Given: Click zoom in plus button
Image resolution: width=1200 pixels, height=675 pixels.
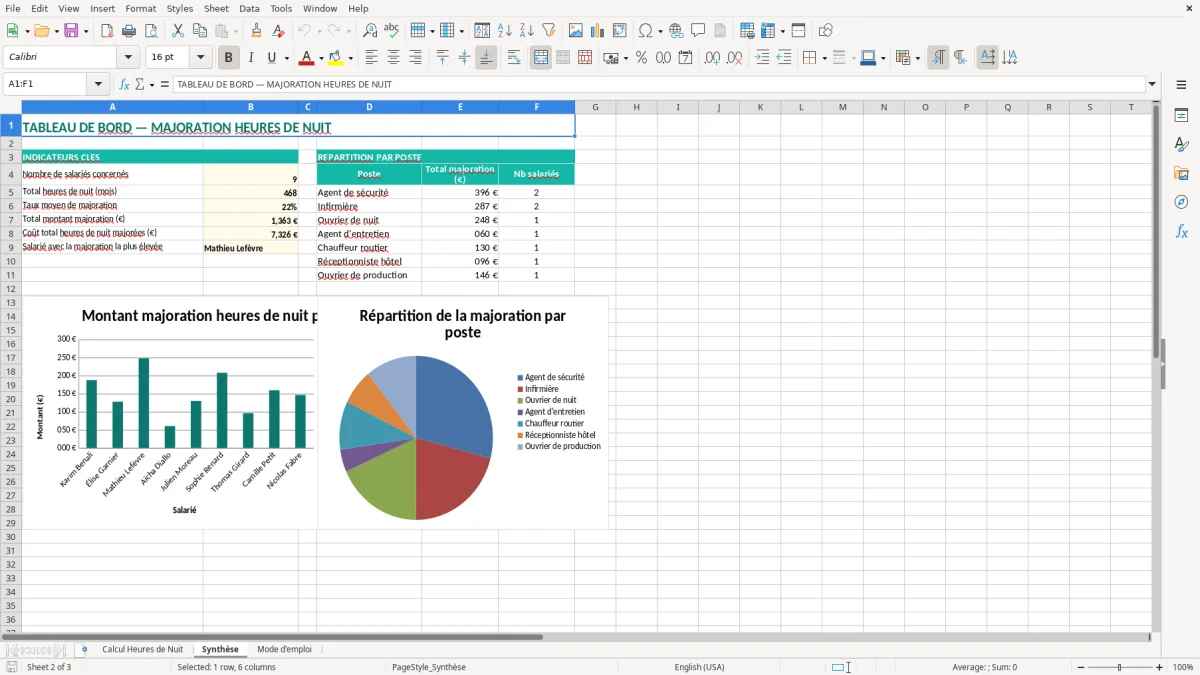Looking at the screenshot, I should click(1160, 667).
